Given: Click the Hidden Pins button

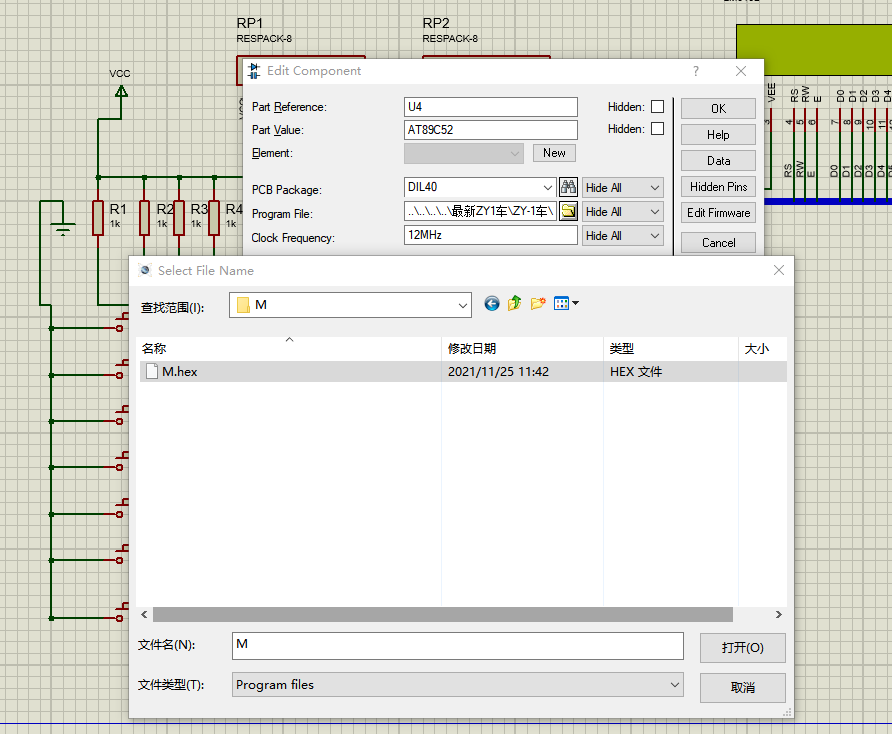Looking at the screenshot, I should tap(718, 187).
